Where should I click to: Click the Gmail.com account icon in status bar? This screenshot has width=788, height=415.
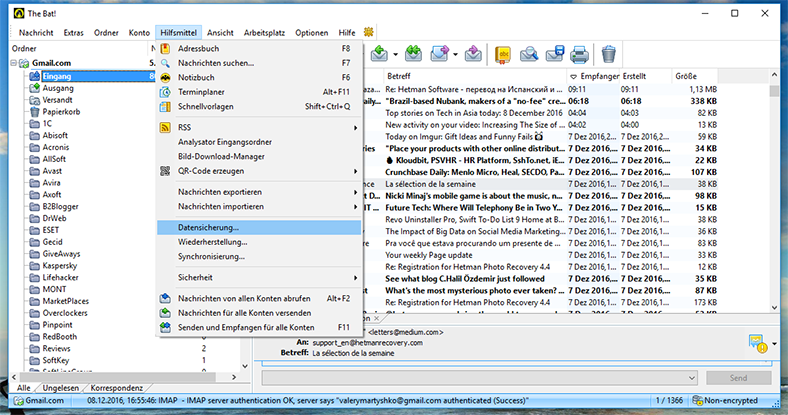click(x=19, y=401)
